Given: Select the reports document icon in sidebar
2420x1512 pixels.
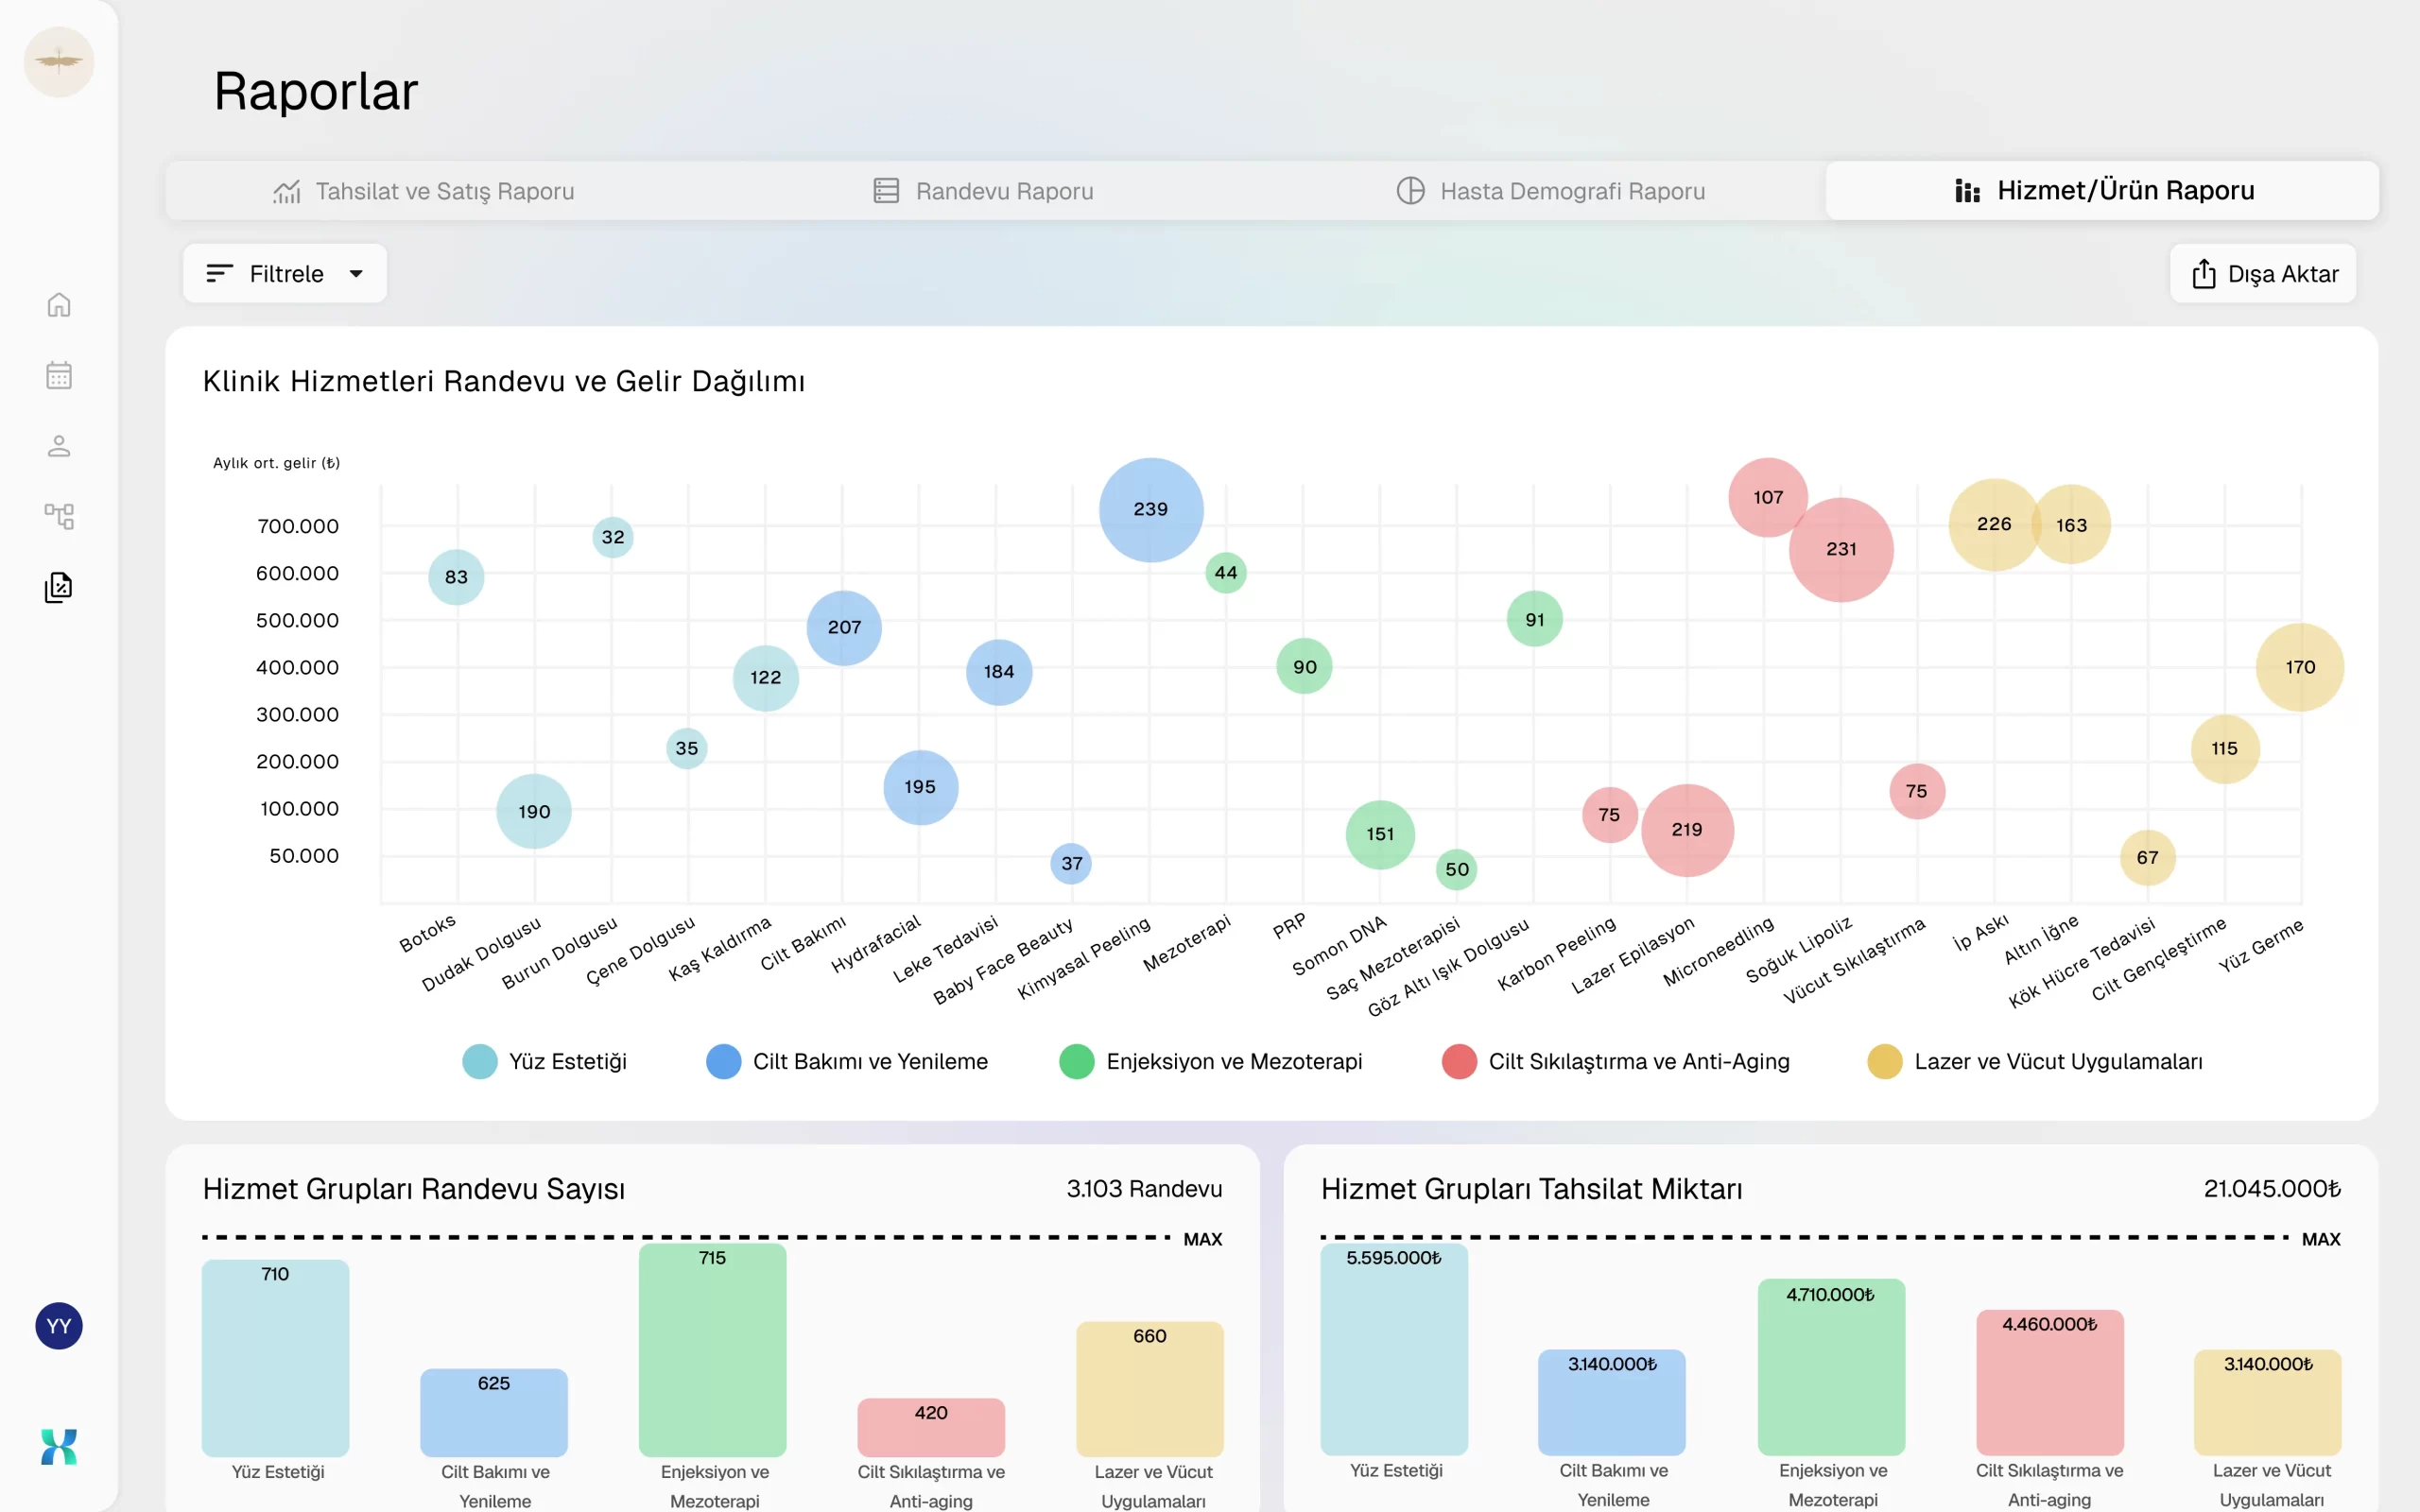Looking at the screenshot, I should click(x=59, y=587).
